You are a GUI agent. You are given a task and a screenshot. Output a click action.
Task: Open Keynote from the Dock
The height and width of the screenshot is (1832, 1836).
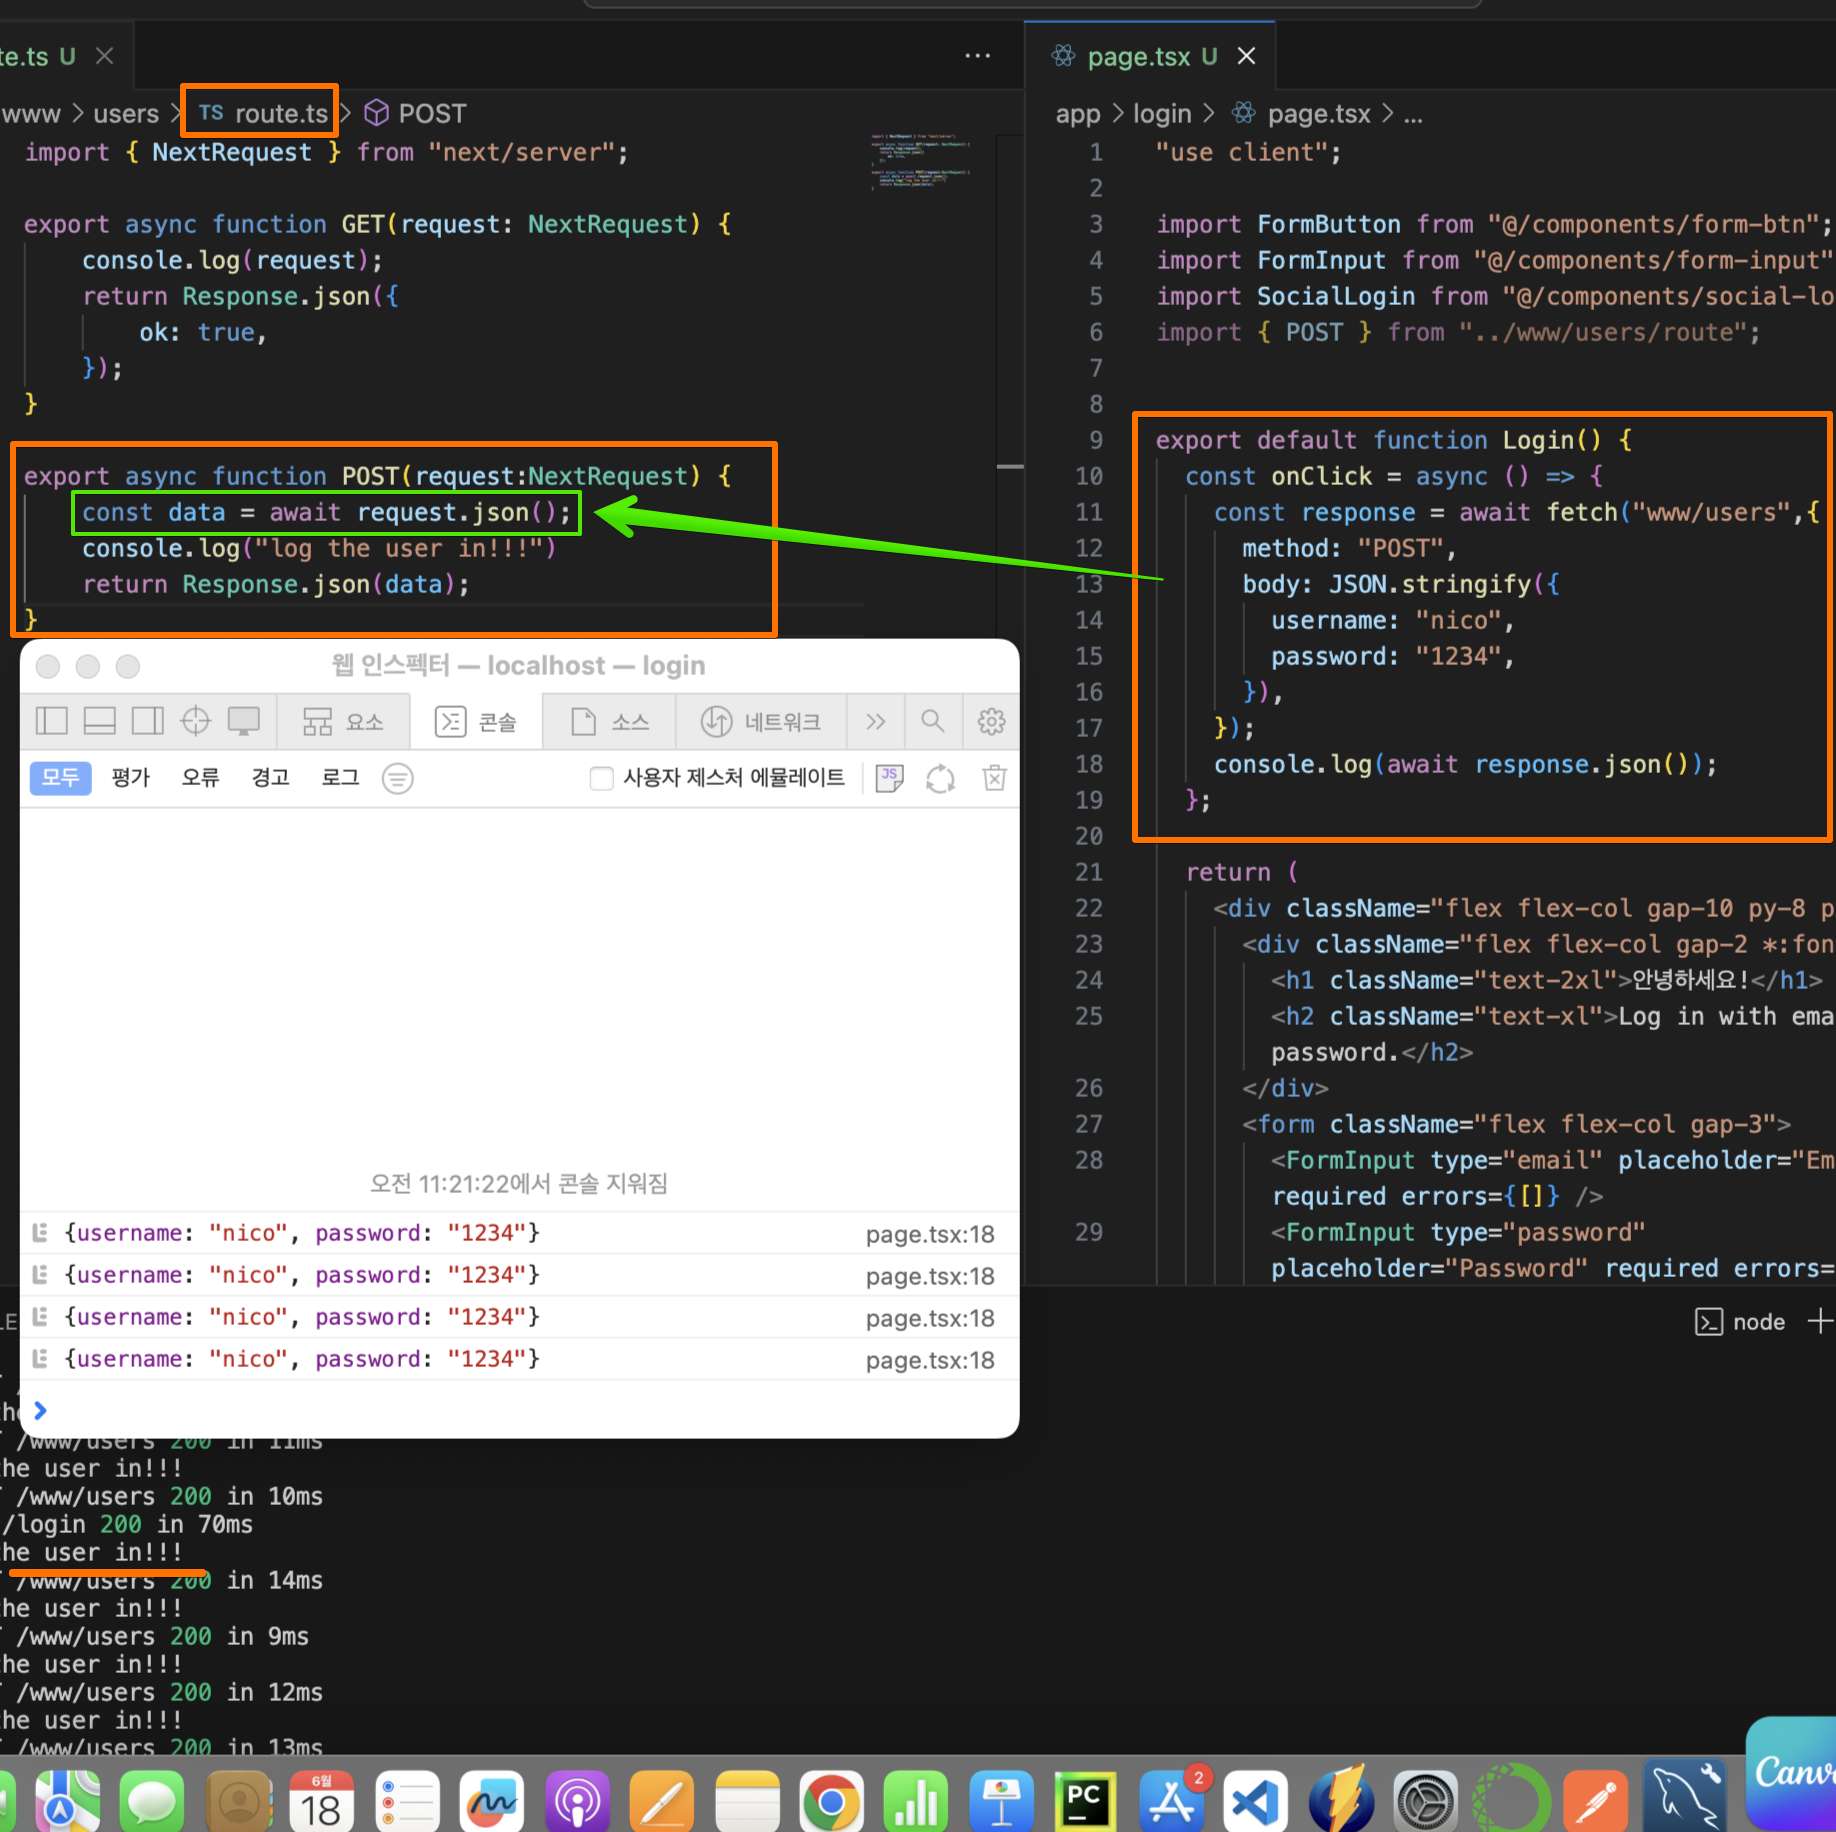pyautogui.click(x=1002, y=1799)
